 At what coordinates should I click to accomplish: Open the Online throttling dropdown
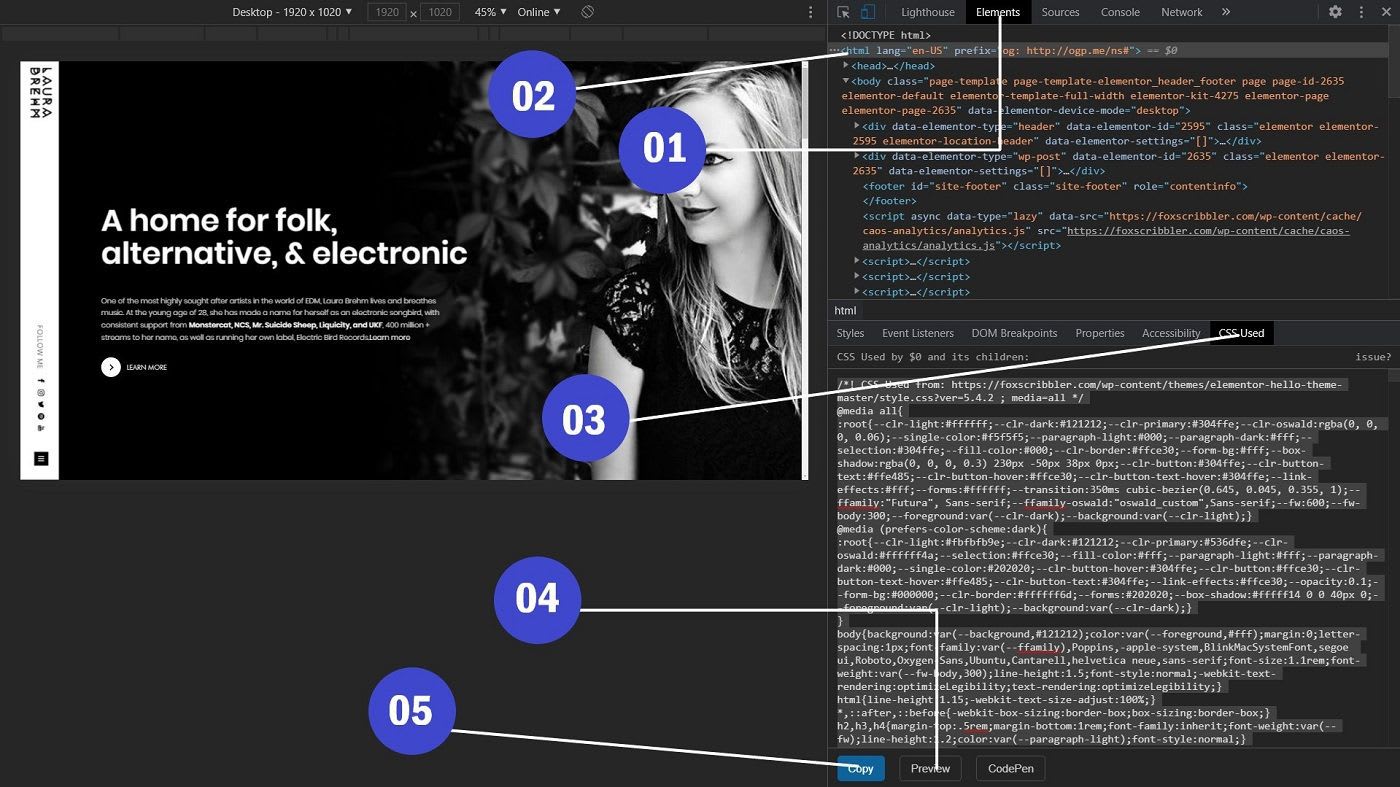[539, 12]
